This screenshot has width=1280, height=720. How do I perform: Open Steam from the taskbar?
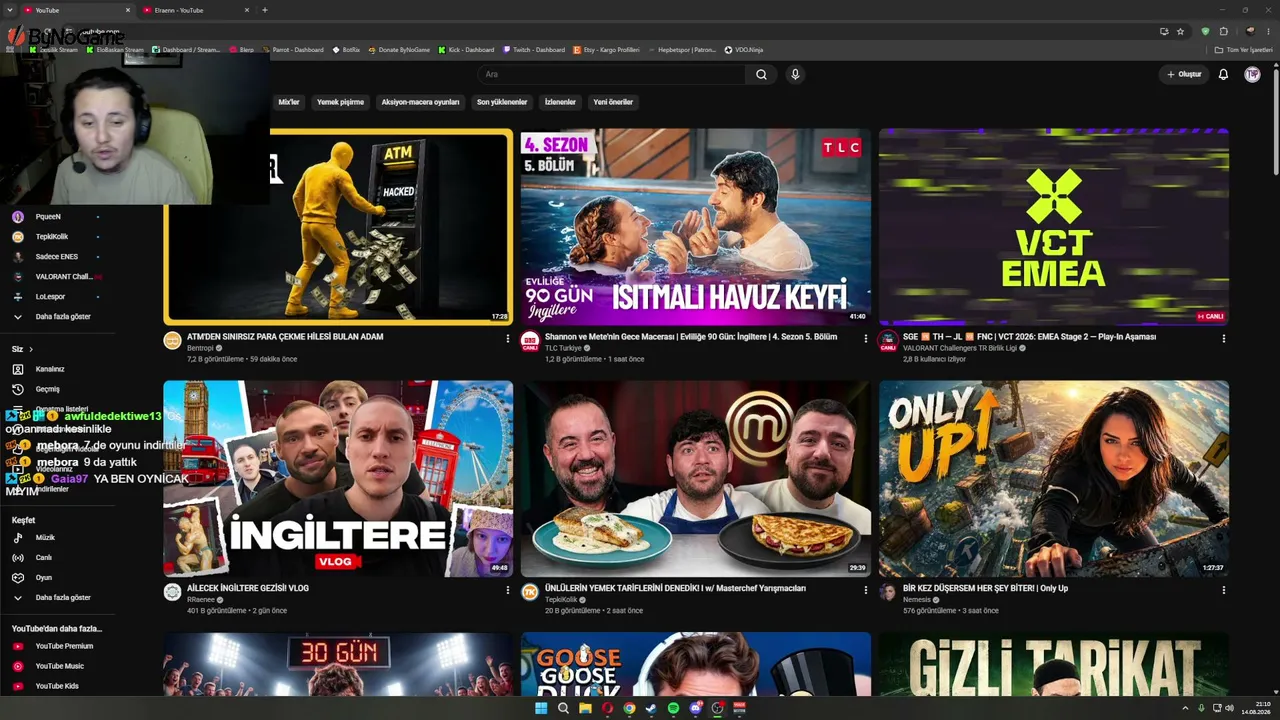pyautogui.click(x=651, y=708)
